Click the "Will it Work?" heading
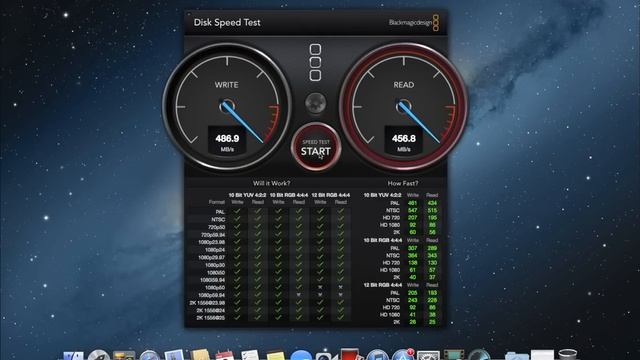The image size is (640, 360). click(x=271, y=183)
